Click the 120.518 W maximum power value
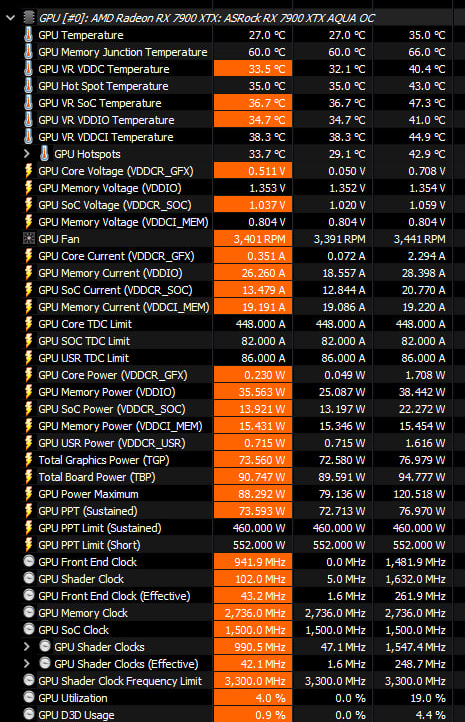Viewport: 465px width, 722px height. point(419,494)
